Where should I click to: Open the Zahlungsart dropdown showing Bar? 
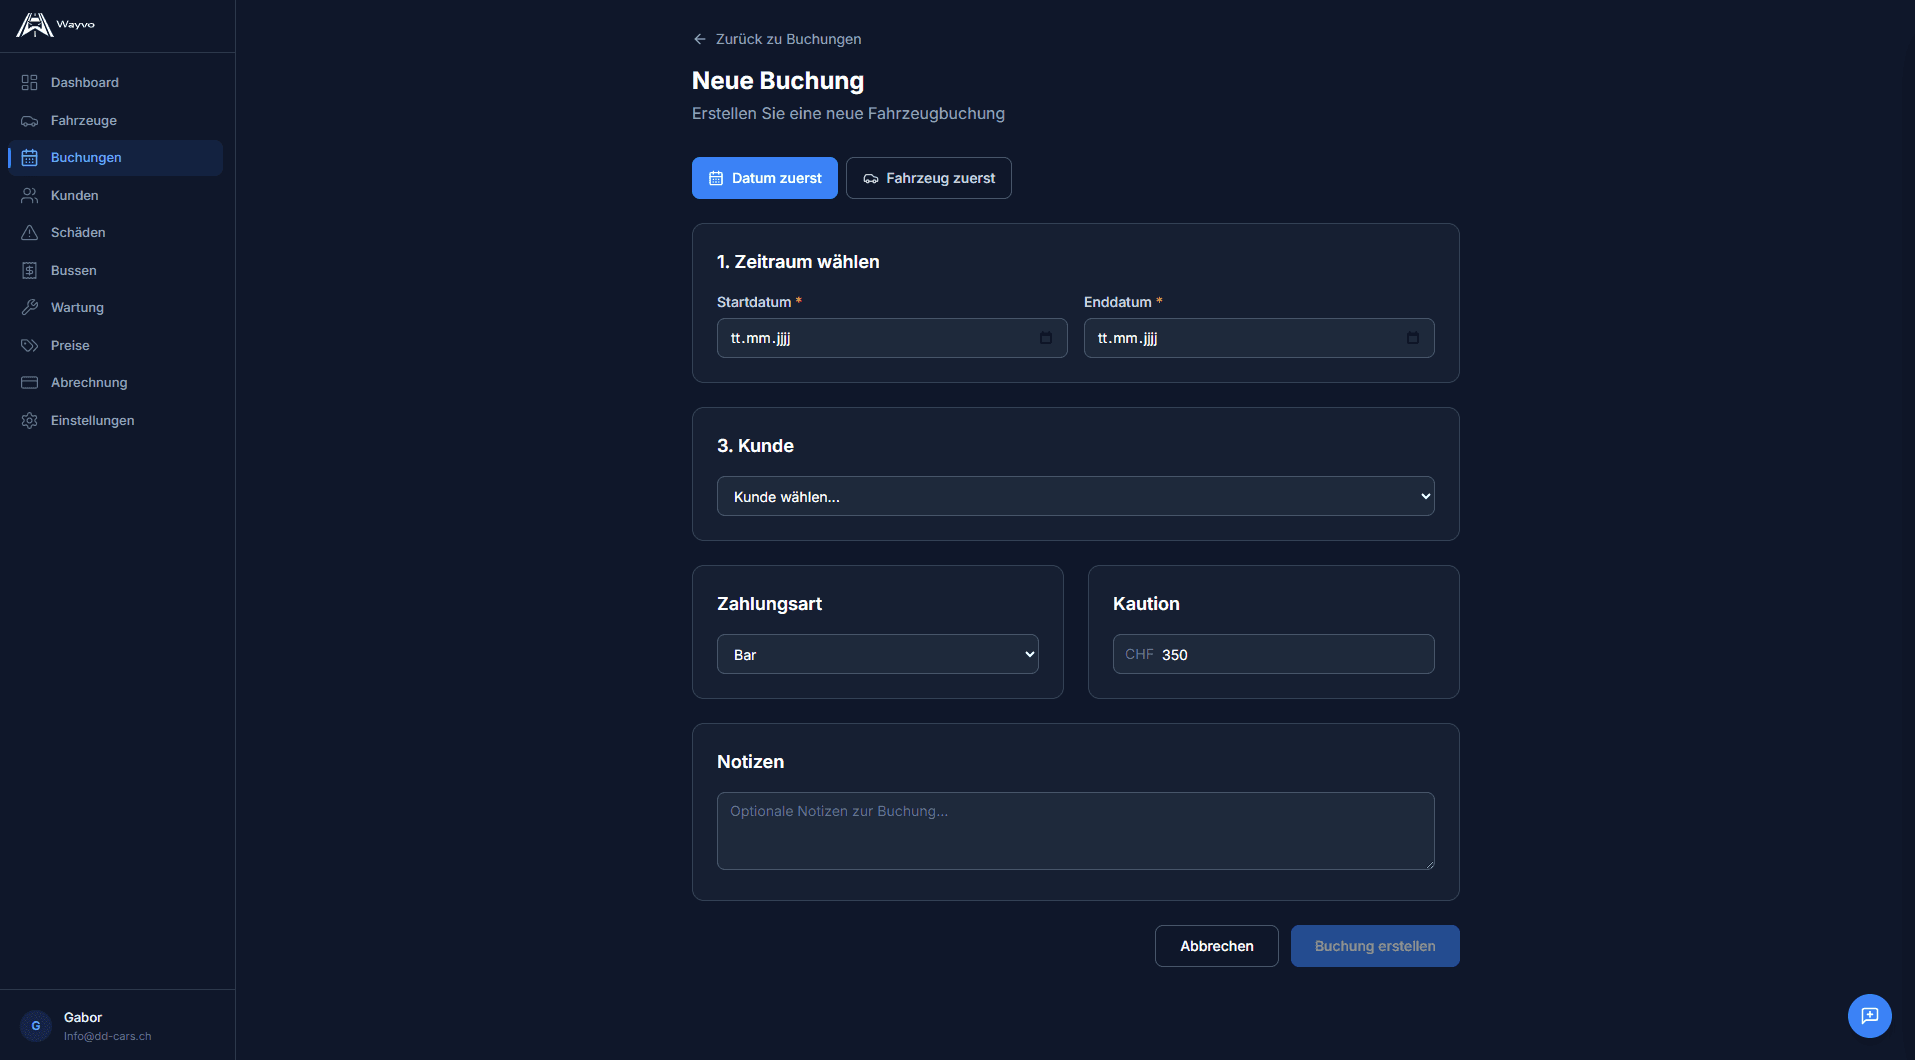point(877,654)
